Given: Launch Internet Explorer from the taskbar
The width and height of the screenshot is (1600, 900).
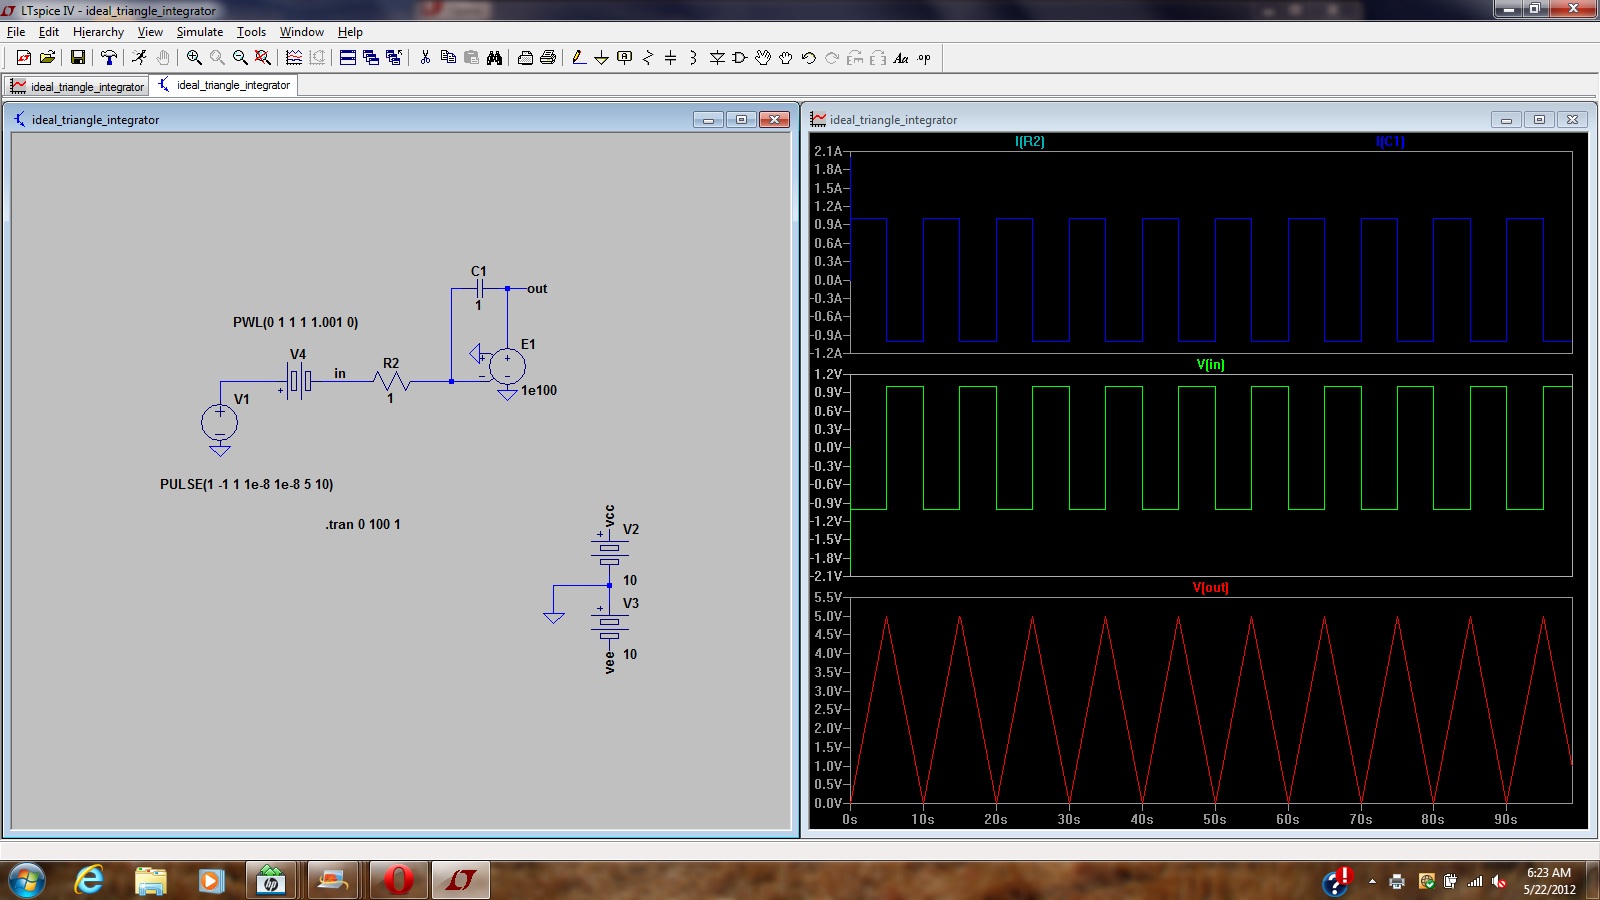Looking at the screenshot, I should tap(89, 881).
